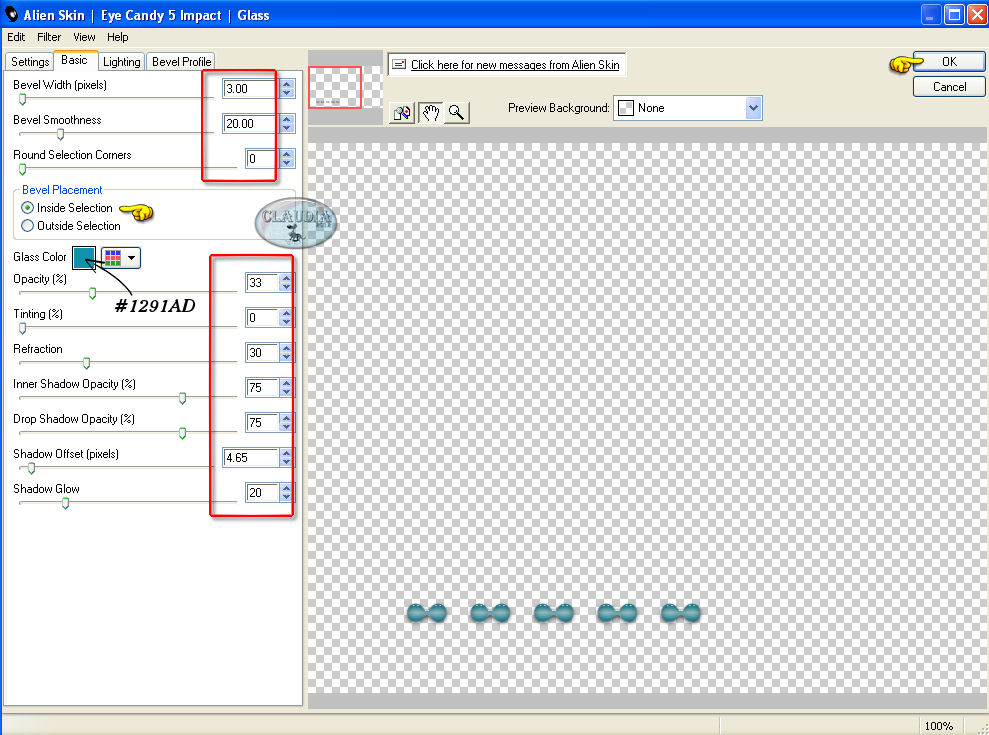Click the Inner Shadow Opacity spinner arrows
The width and height of the screenshot is (989, 735).
pos(287,388)
